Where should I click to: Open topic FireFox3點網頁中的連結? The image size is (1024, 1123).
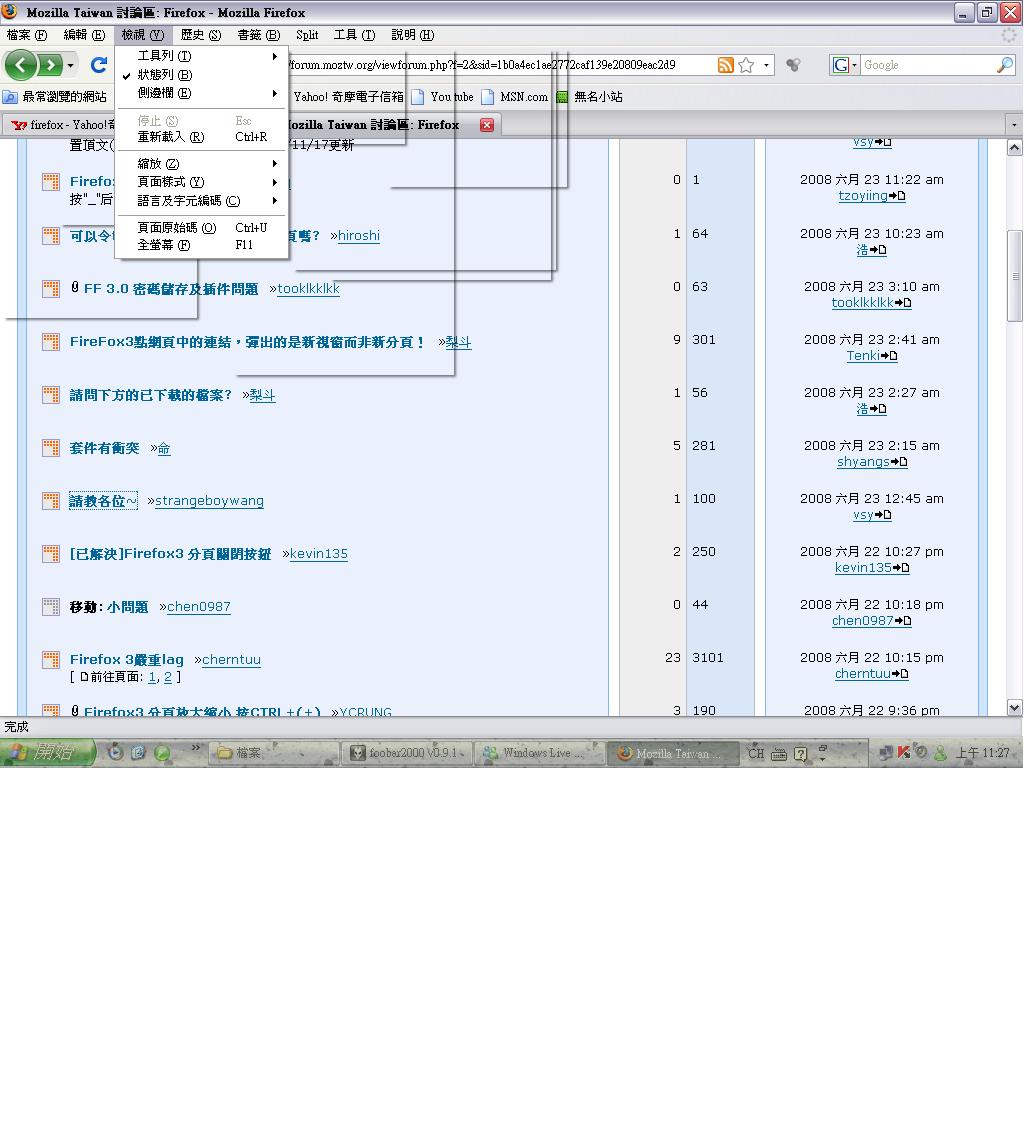pyautogui.click(x=246, y=342)
